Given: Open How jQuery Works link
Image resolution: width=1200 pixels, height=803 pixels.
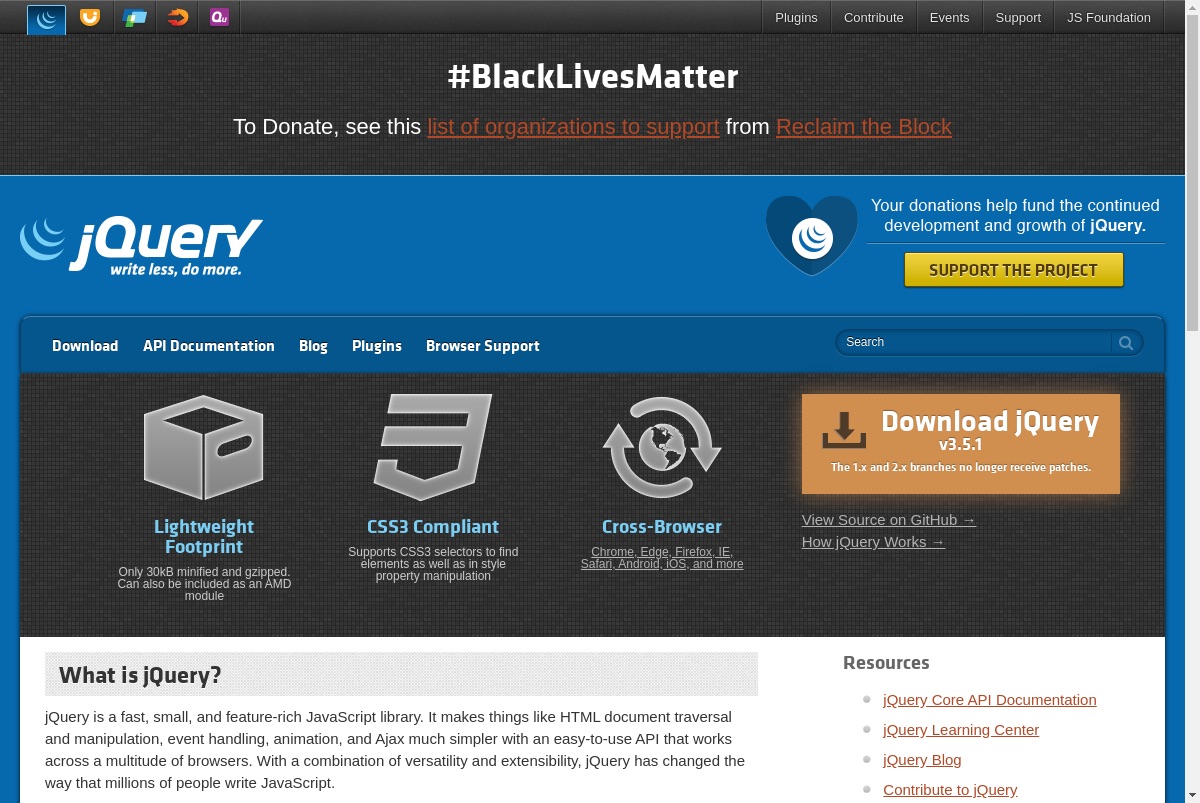Looking at the screenshot, I should pos(873,542).
